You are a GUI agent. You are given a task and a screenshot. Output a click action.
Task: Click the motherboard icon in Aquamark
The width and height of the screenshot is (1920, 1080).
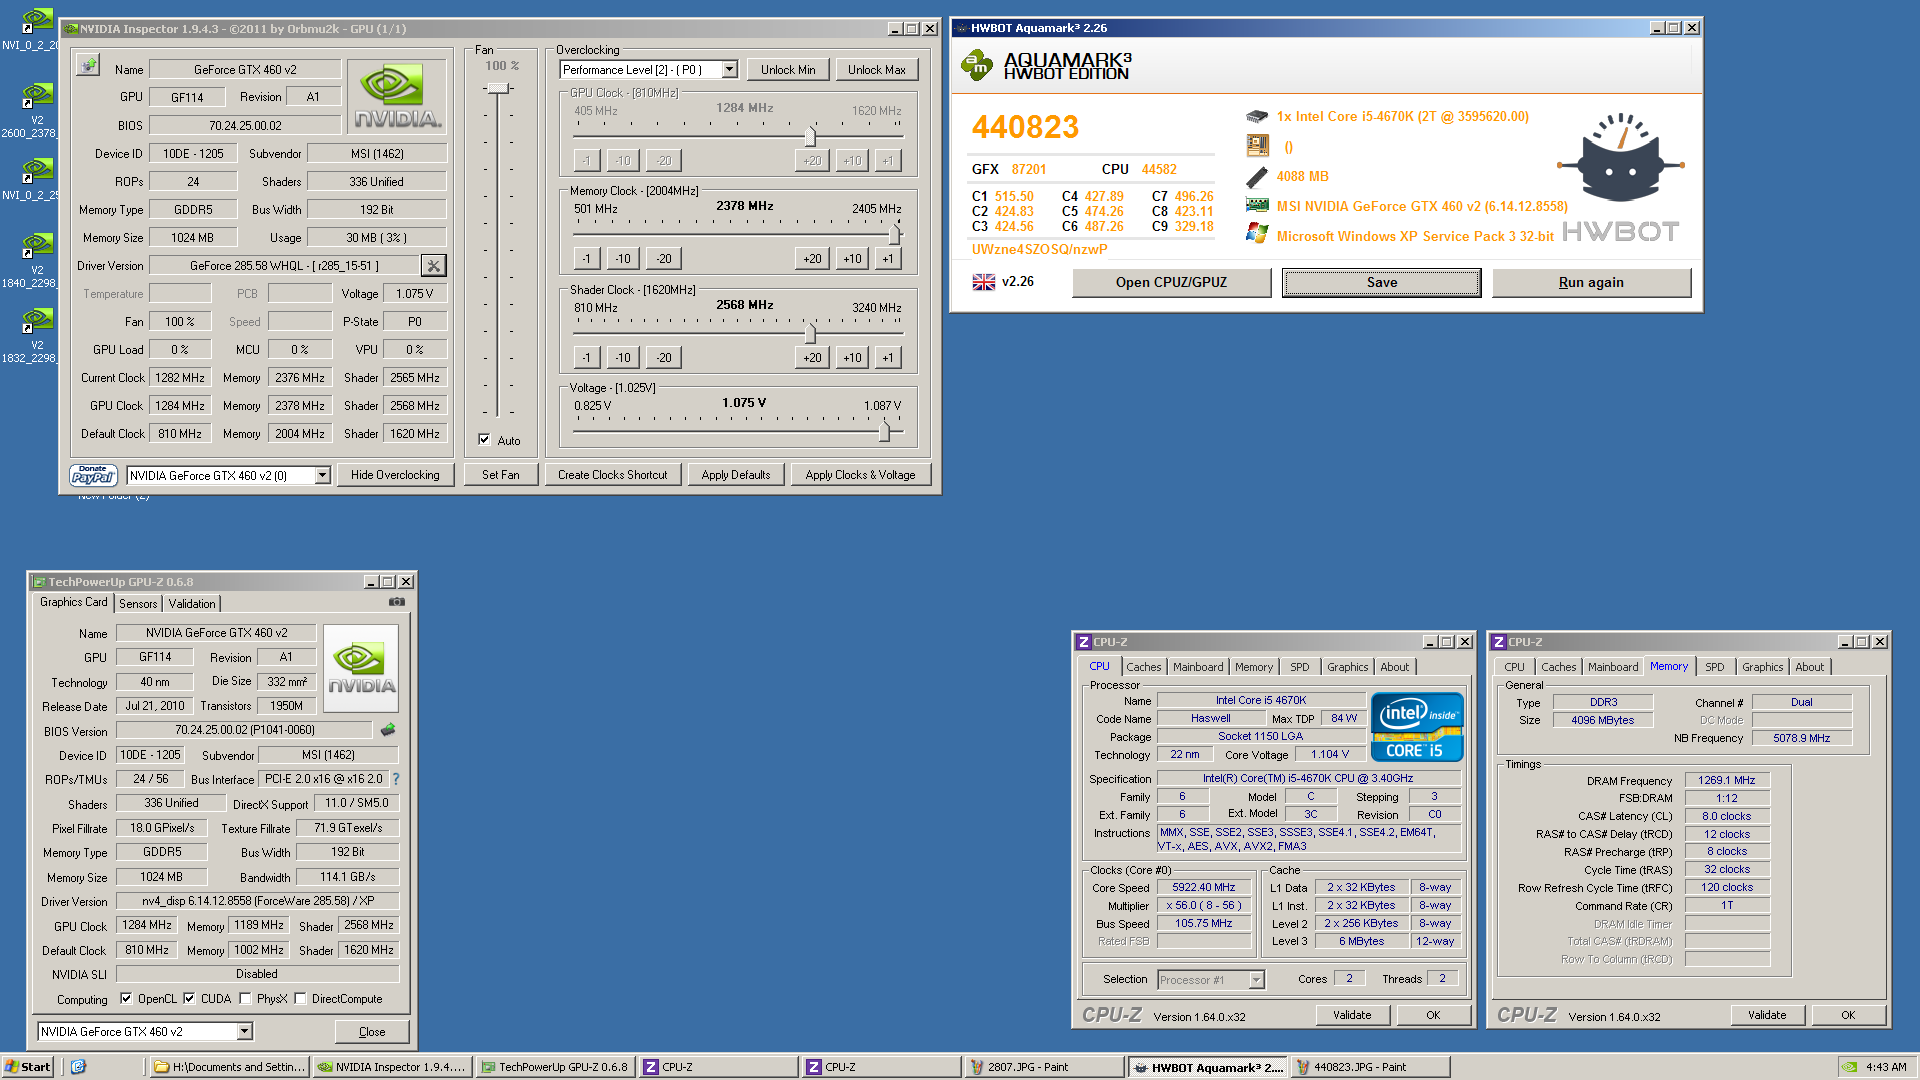pos(1257,147)
